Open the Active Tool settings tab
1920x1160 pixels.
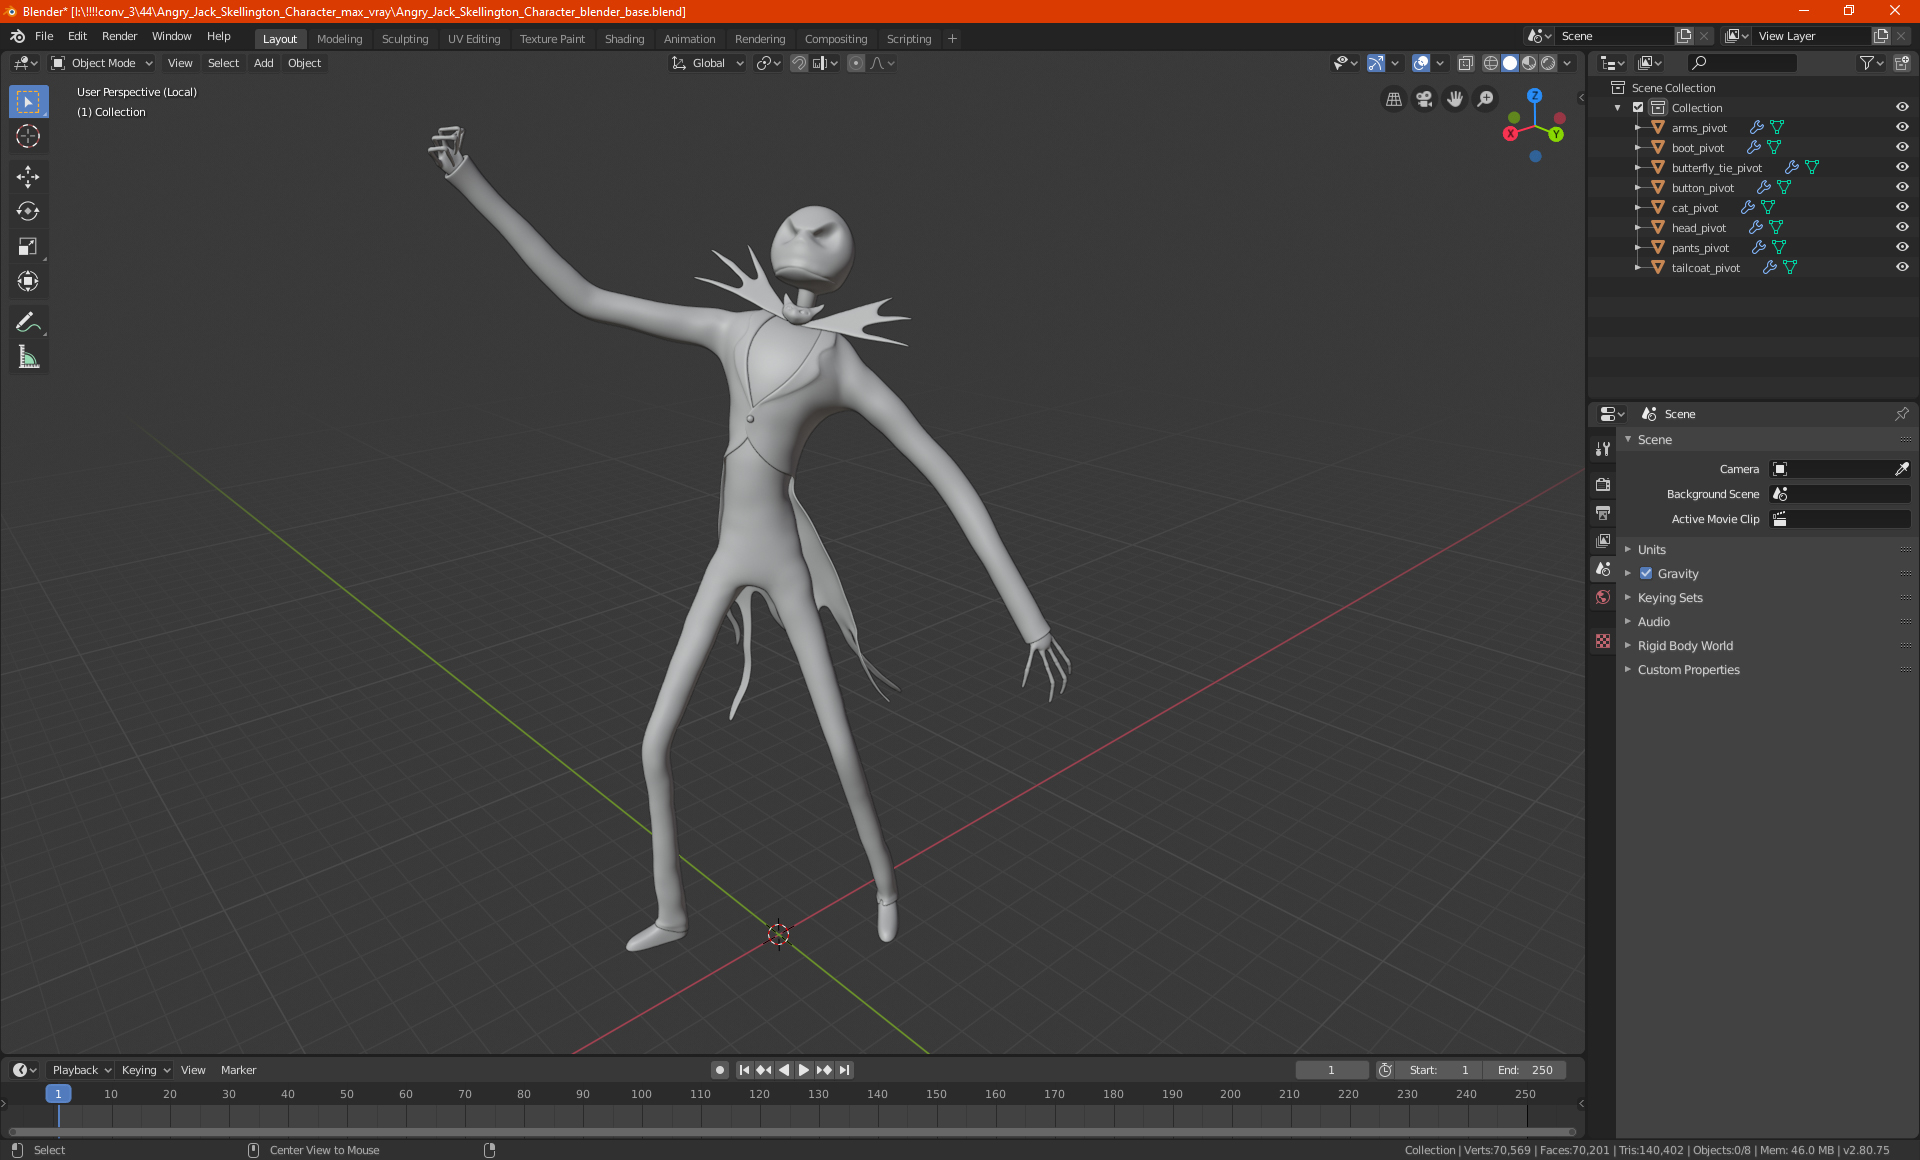point(1603,449)
